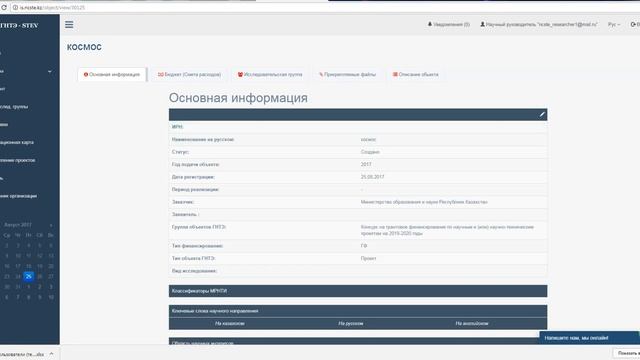Viewport: 640px width, 360px height.
Task: Select day 20 in the calendar
Action: click(x=51, y=266)
